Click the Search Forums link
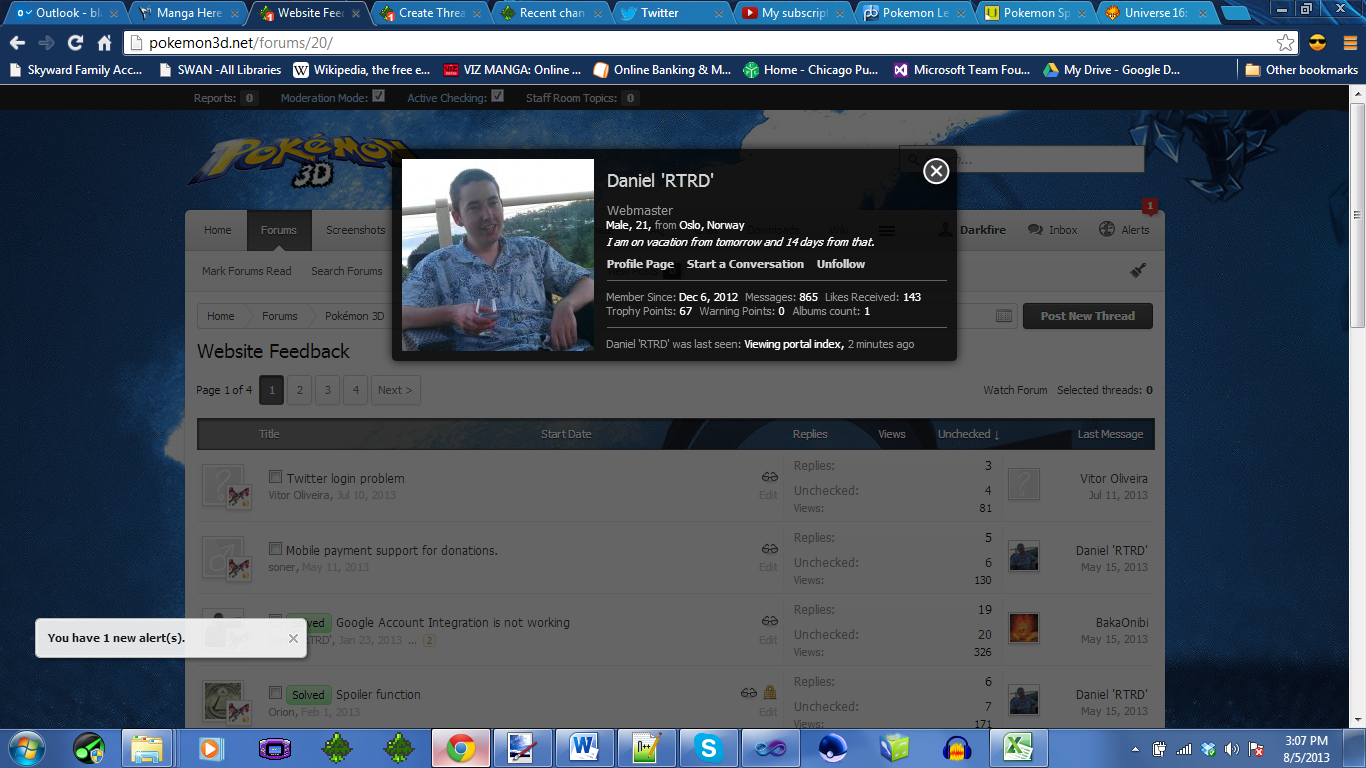The height and width of the screenshot is (768, 1366). [347, 271]
